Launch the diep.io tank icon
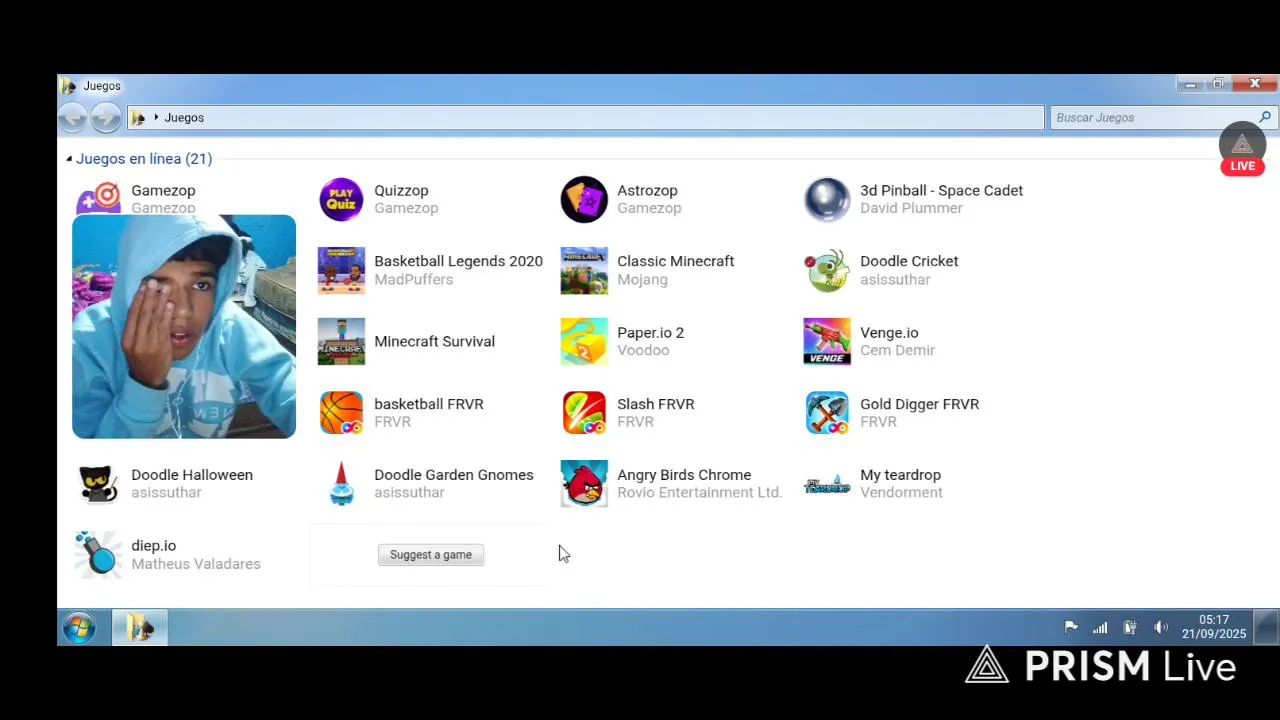1280x720 pixels. pyautogui.click(x=98, y=554)
